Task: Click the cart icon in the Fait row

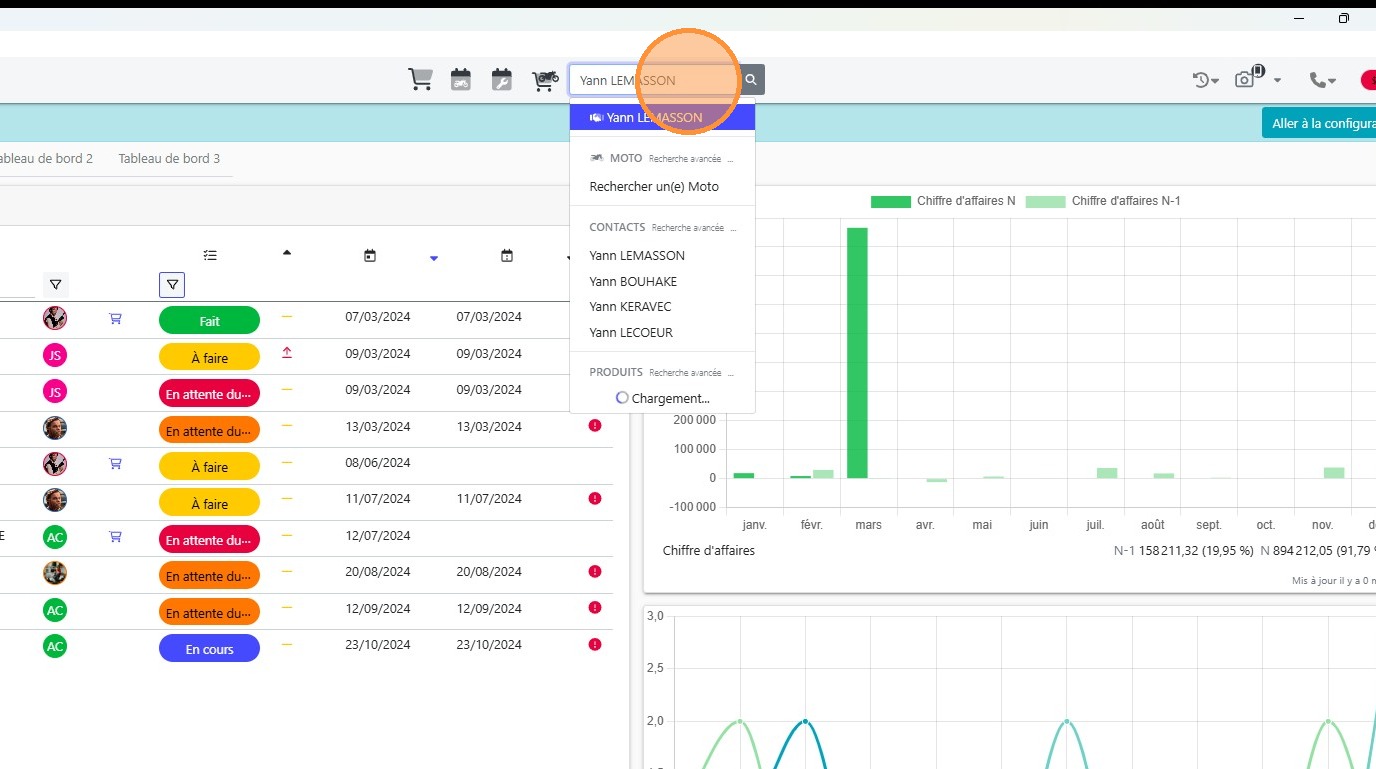Action: (x=115, y=318)
